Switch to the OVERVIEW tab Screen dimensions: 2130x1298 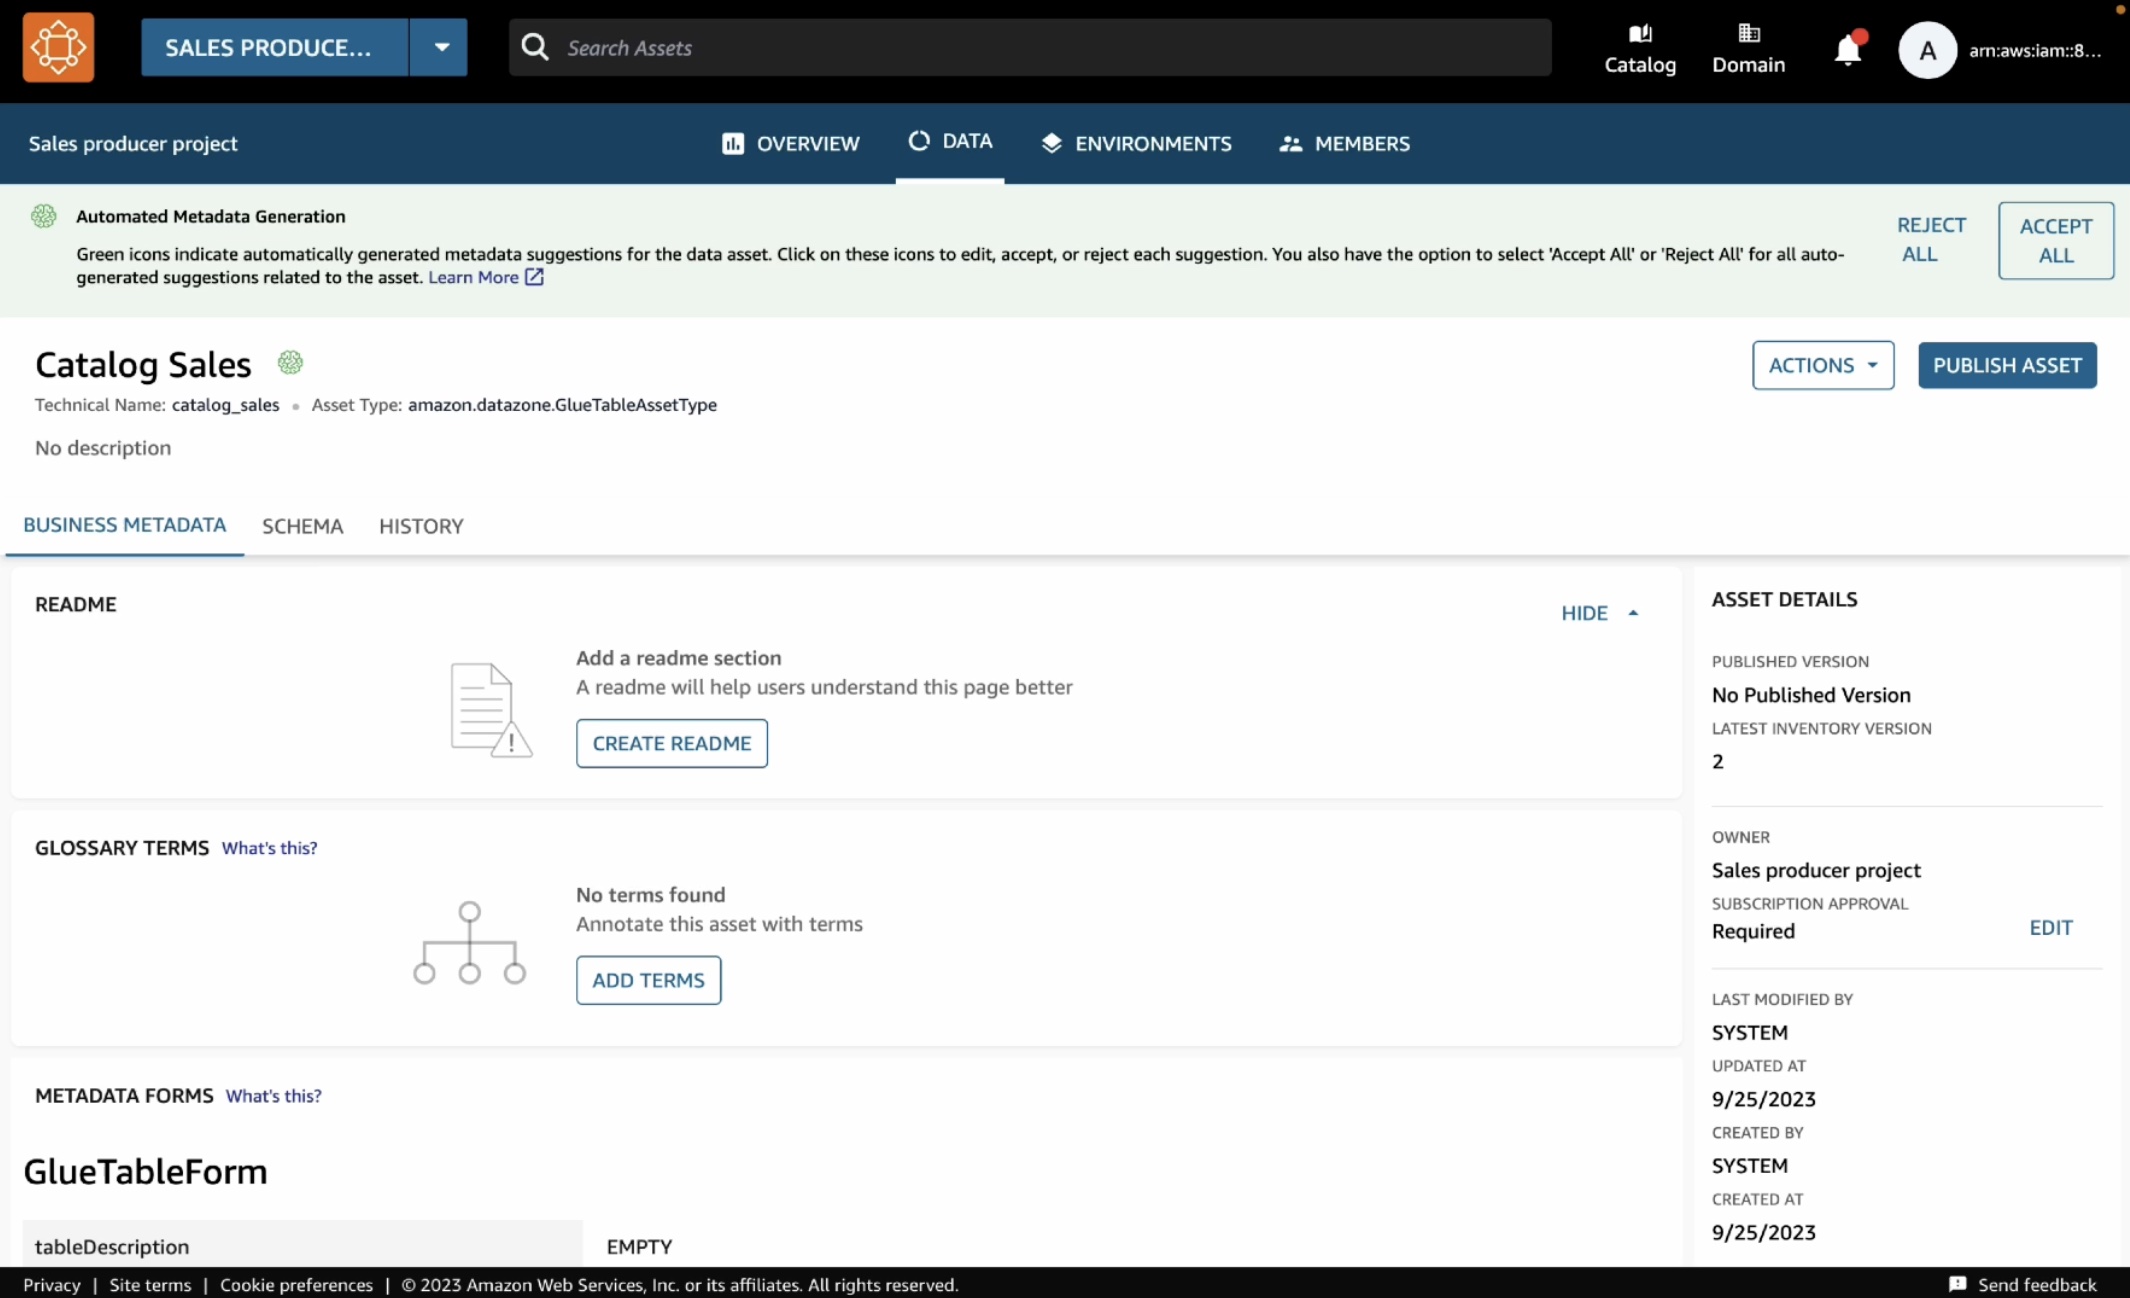790,143
